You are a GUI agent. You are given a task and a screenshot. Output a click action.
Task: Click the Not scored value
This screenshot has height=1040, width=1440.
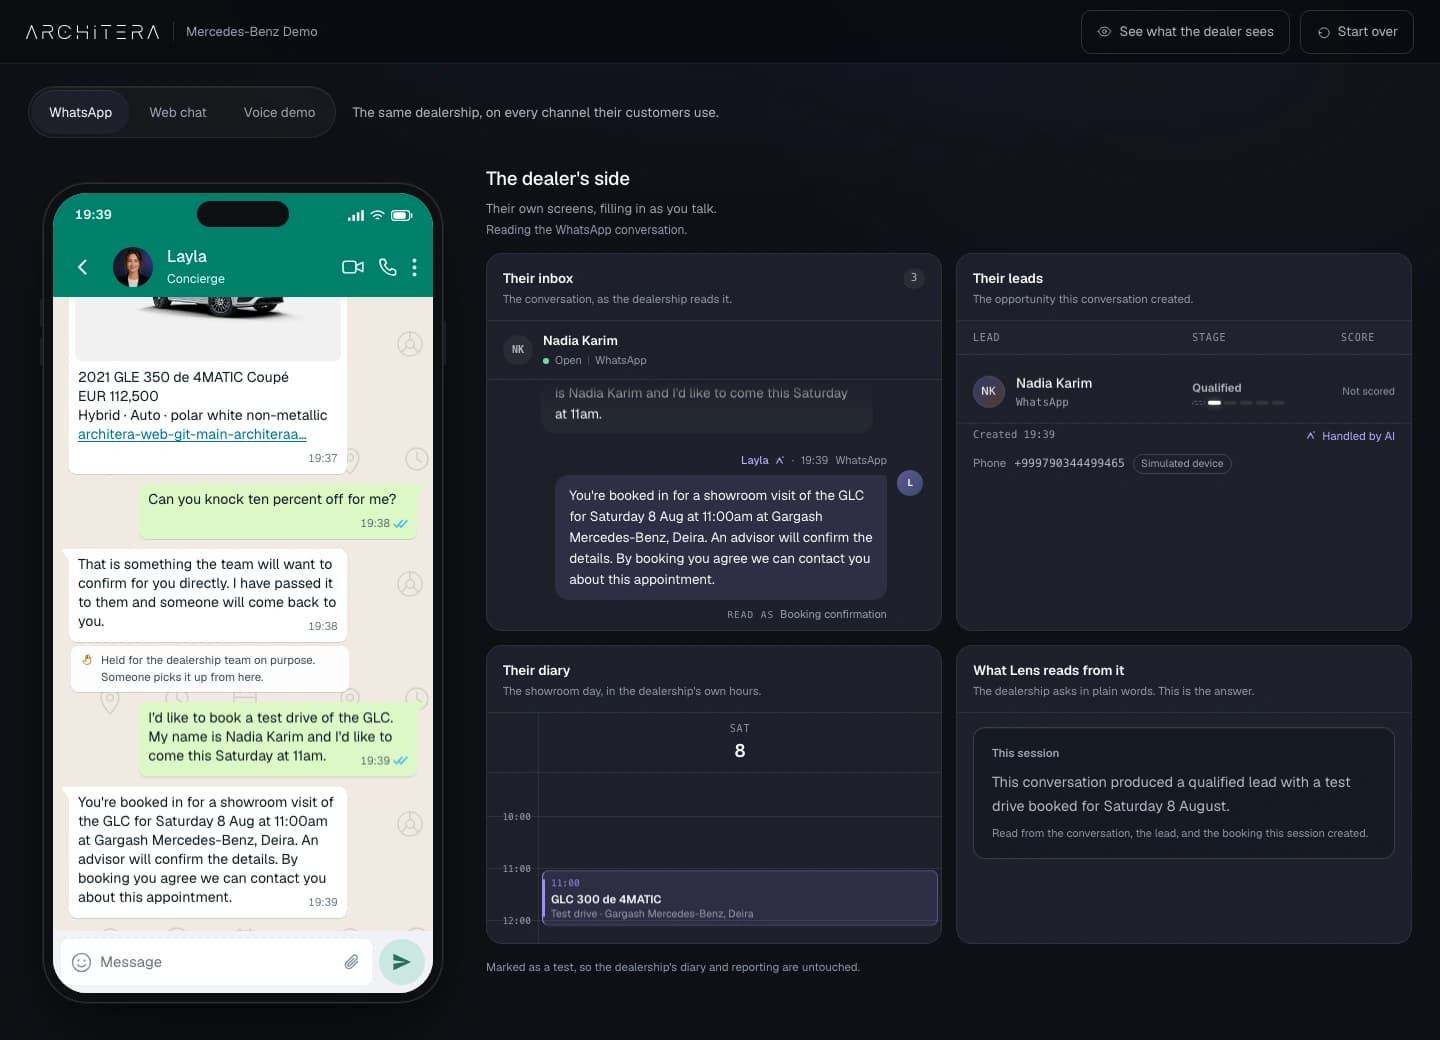[x=1368, y=391]
